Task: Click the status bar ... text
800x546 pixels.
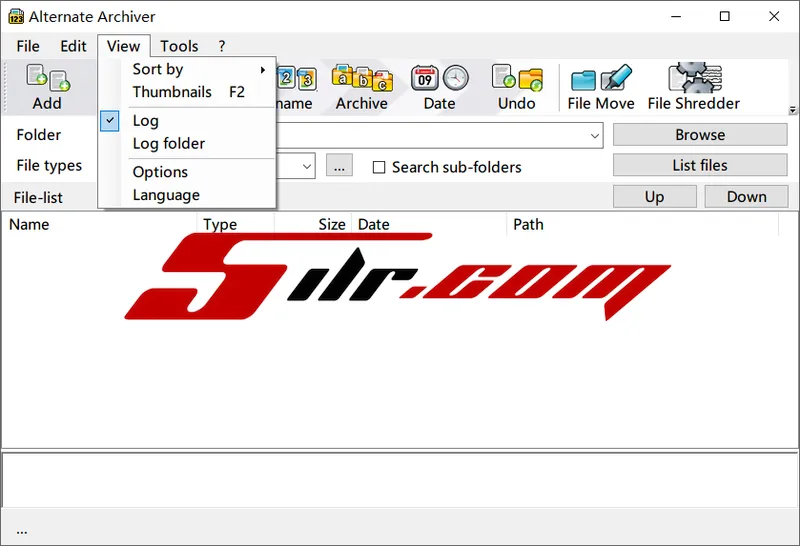Action: coord(21,532)
